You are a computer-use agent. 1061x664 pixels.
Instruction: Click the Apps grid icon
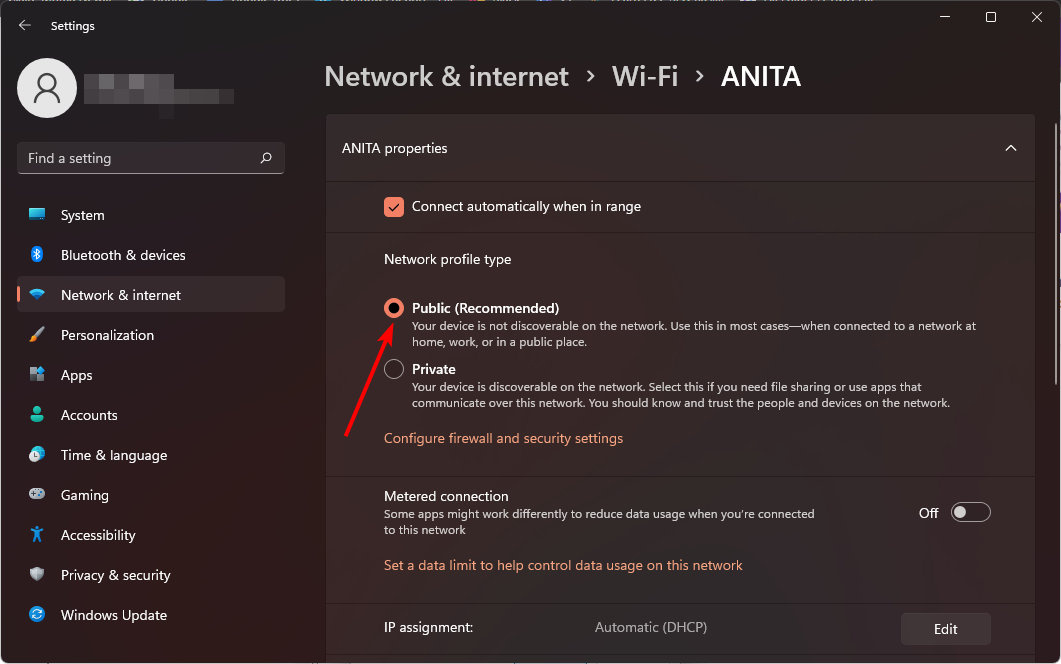coord(37,375)
